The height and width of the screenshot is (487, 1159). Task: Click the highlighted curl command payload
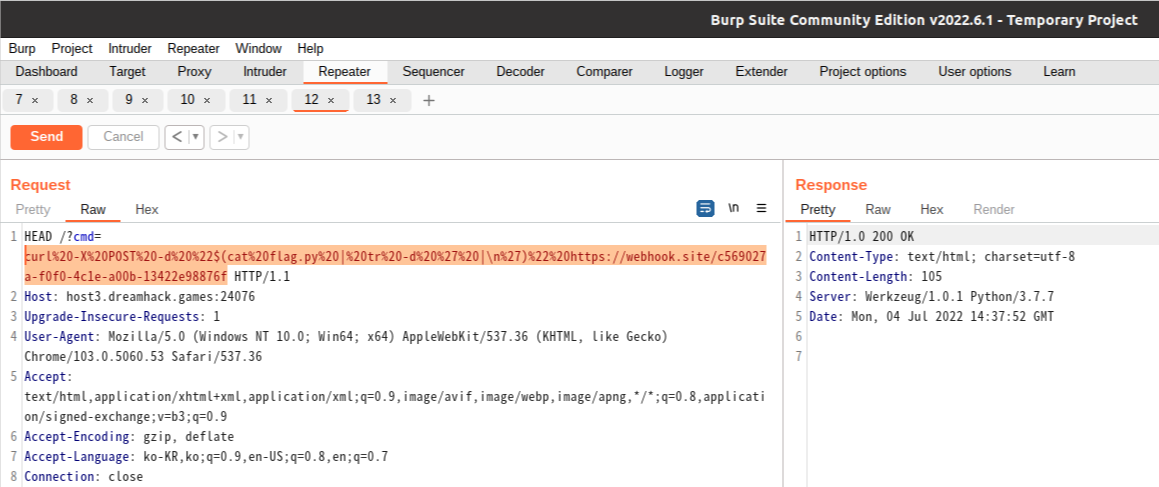pos(395,267)
